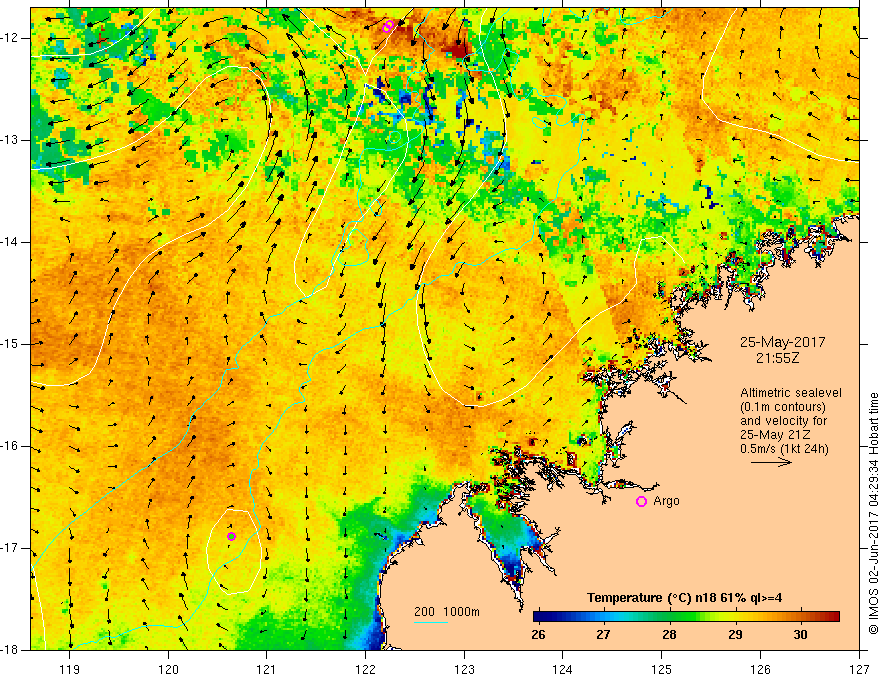Click the 'Altimetric sealevel' text
The image size is (880, 680).
coord(791,393)
